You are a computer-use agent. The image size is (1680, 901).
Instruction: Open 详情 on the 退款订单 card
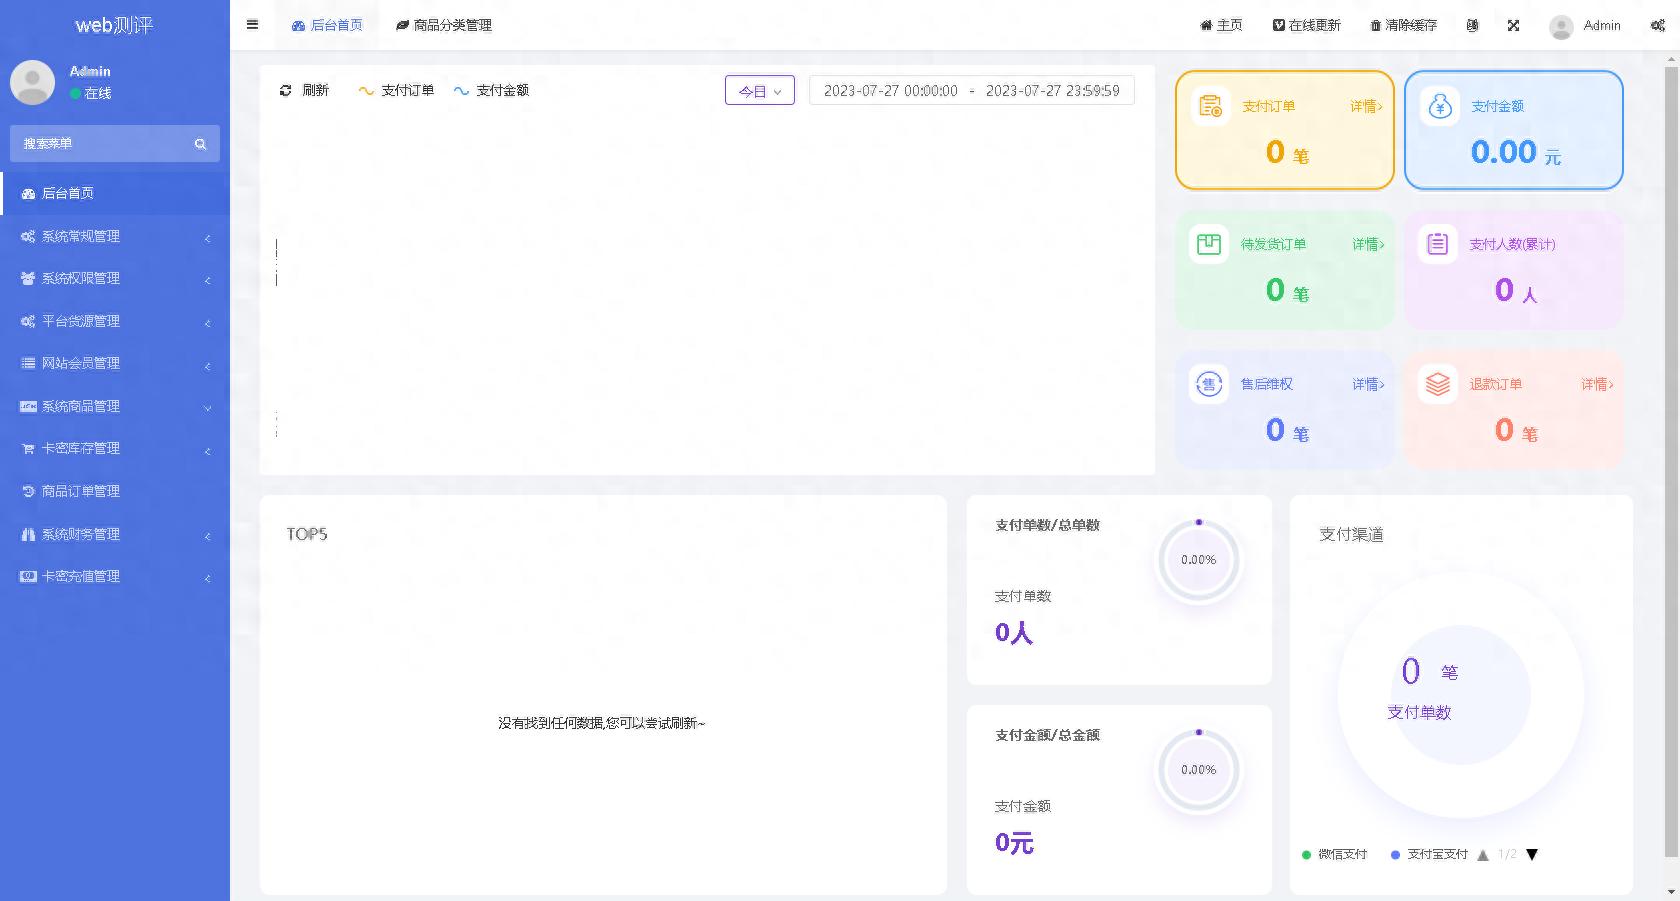[1597, 384]
